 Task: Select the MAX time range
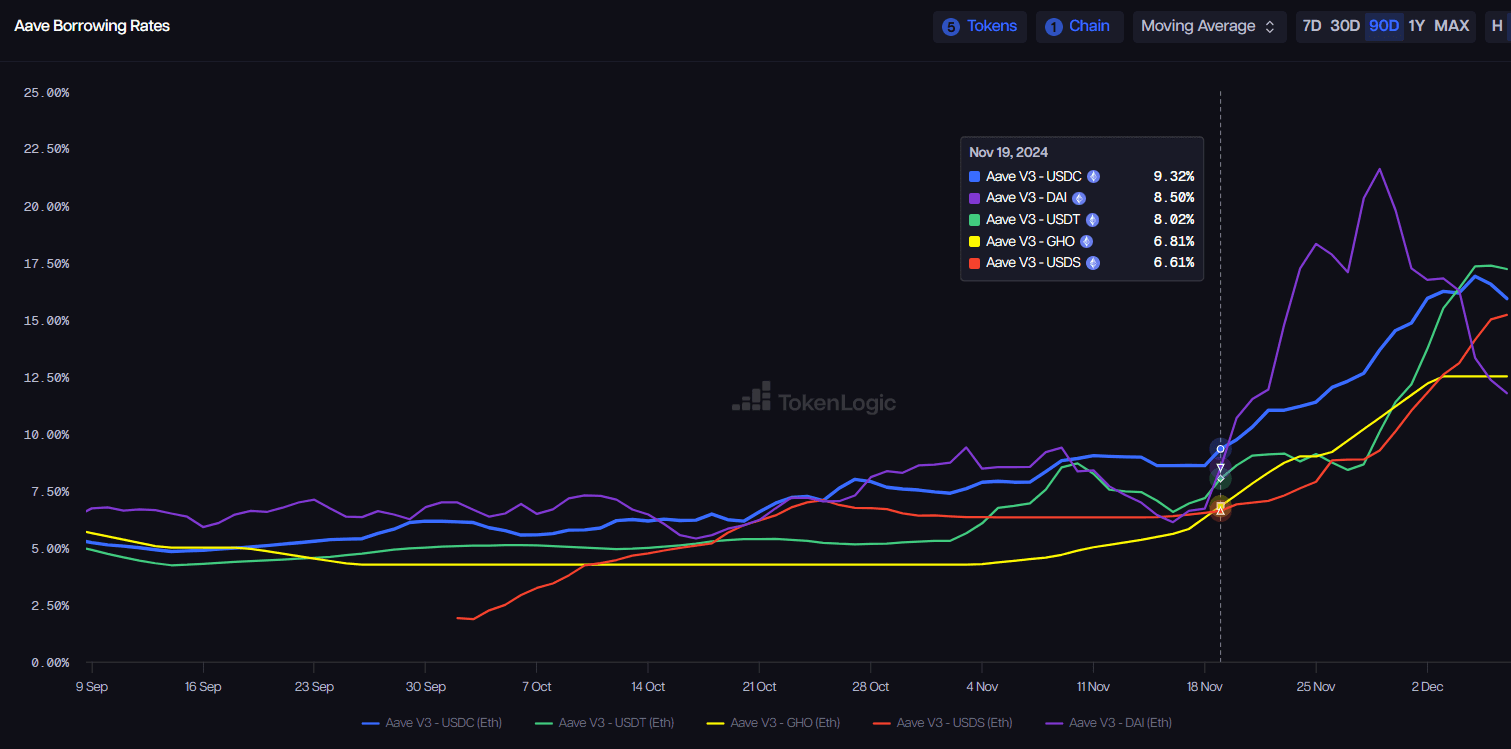(x=1451, y=26)
